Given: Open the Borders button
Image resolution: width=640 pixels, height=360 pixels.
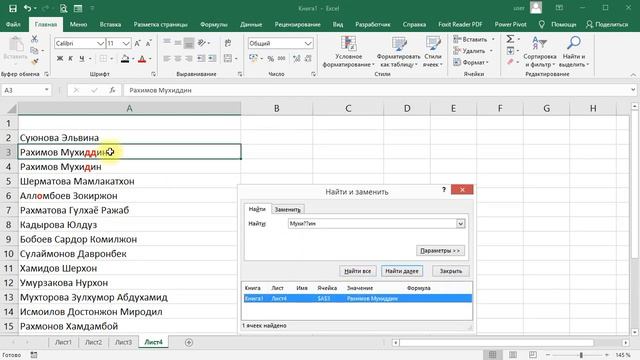Looking at the screenshot, I should [103, 59].
